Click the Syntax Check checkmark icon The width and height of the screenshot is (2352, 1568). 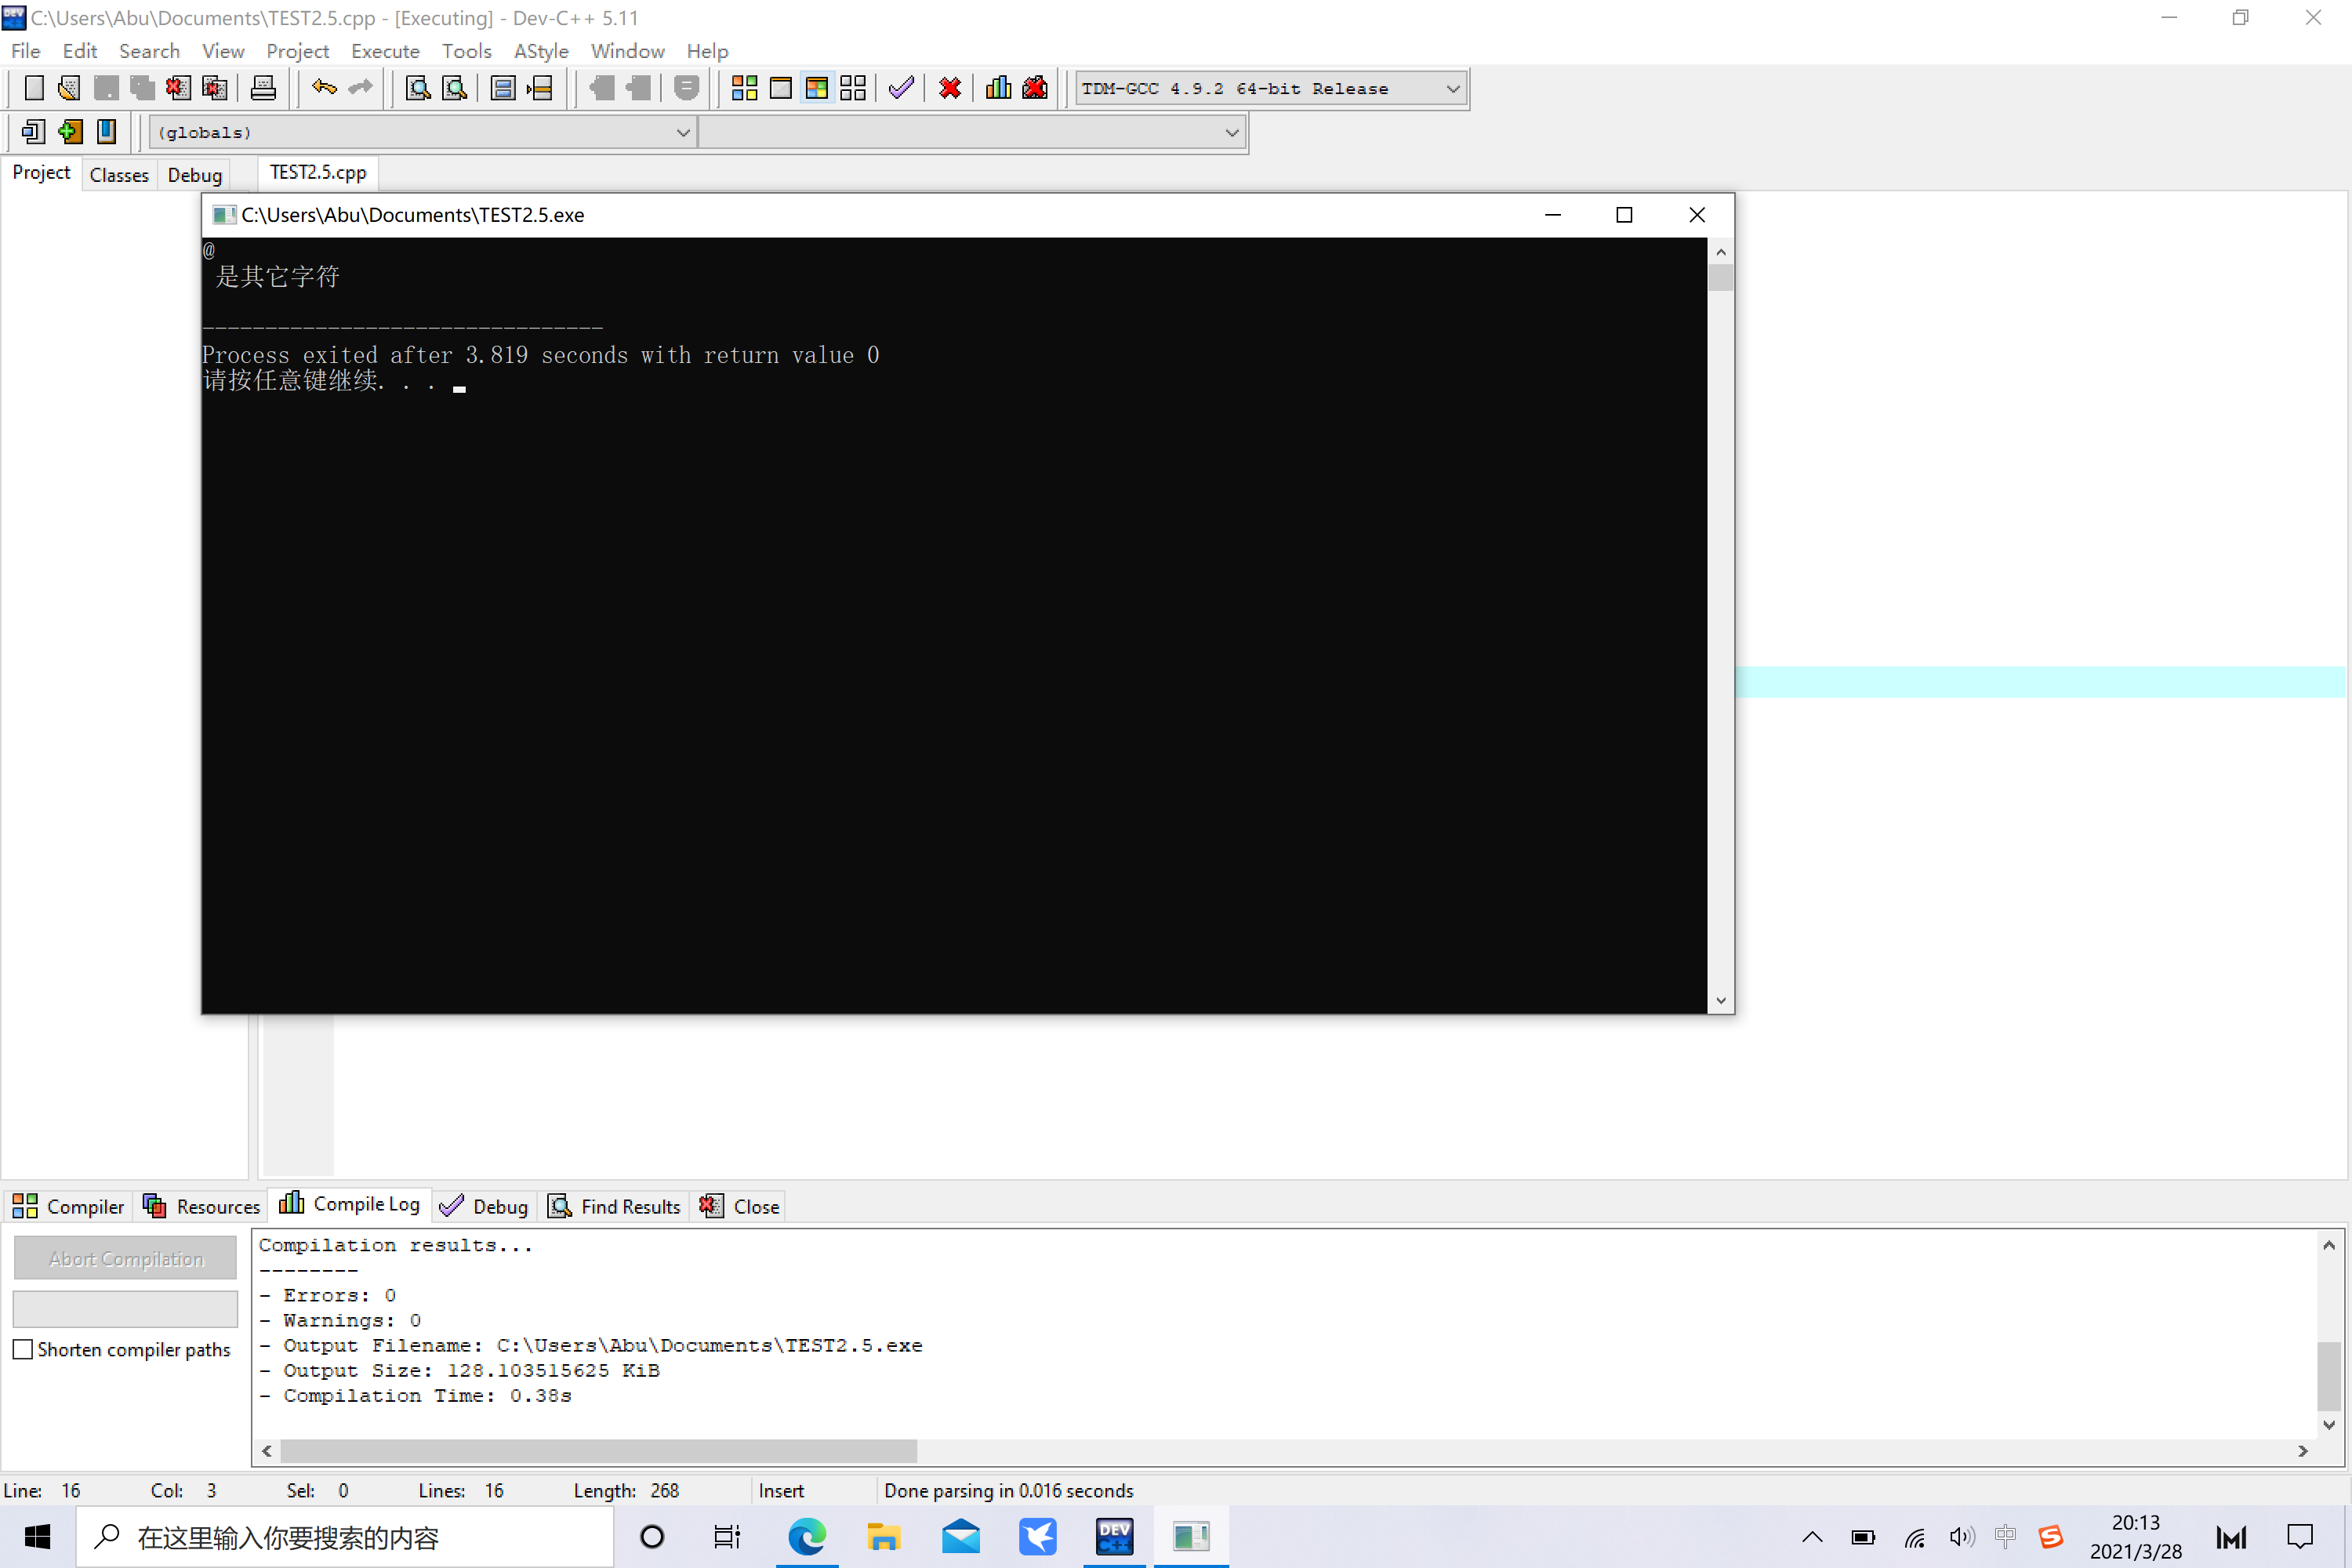[901, 88]
